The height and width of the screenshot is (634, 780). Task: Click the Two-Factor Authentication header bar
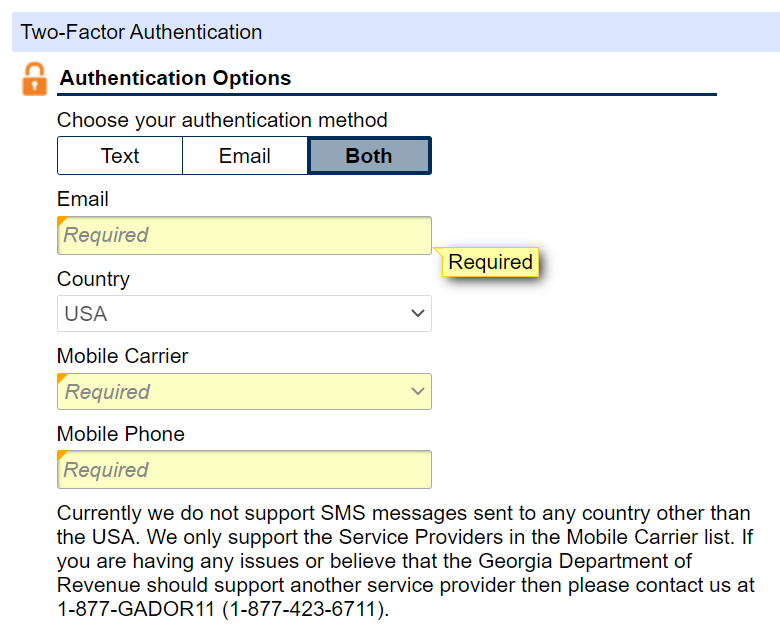pos(396,32)
